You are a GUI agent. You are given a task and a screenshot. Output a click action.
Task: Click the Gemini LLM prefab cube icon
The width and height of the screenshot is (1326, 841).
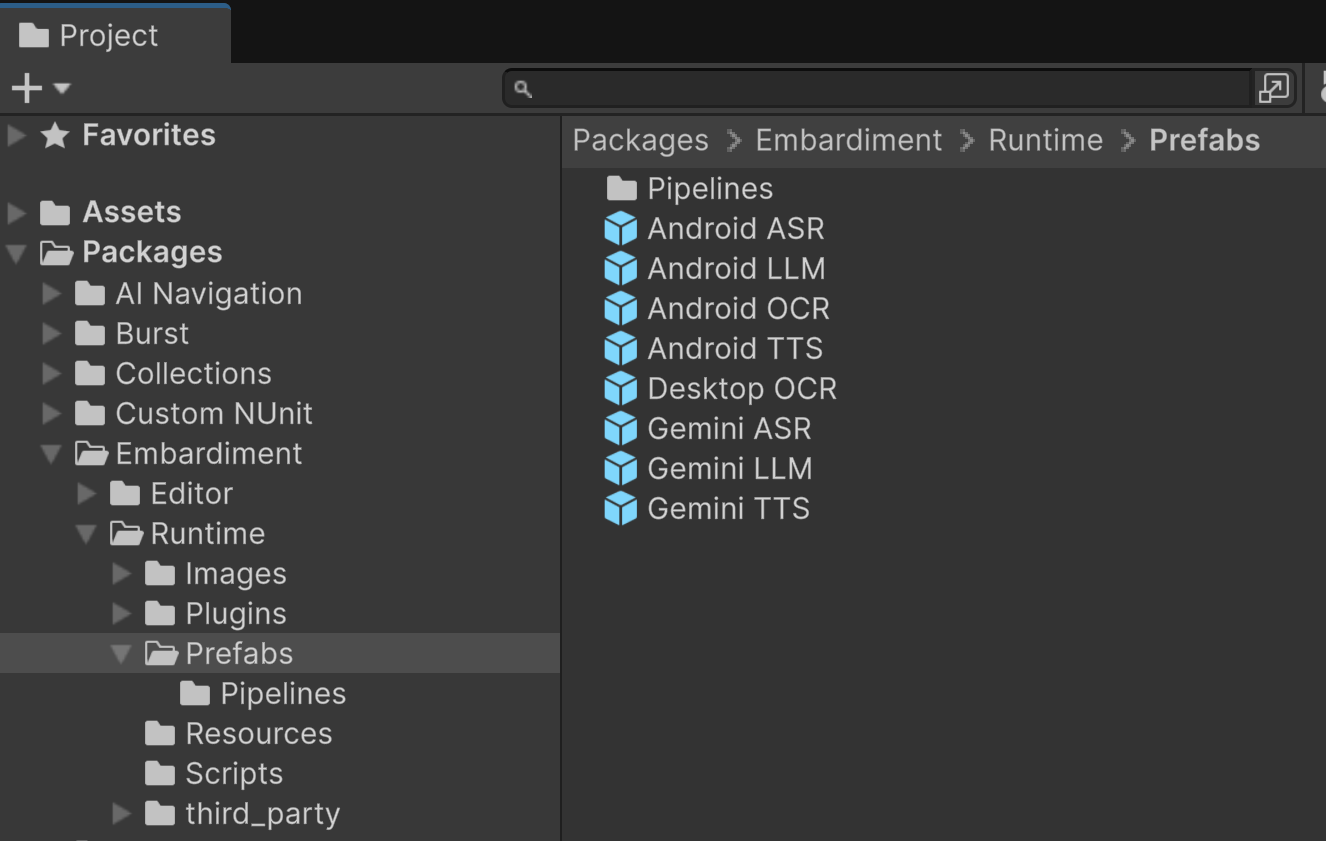(621, 469)
